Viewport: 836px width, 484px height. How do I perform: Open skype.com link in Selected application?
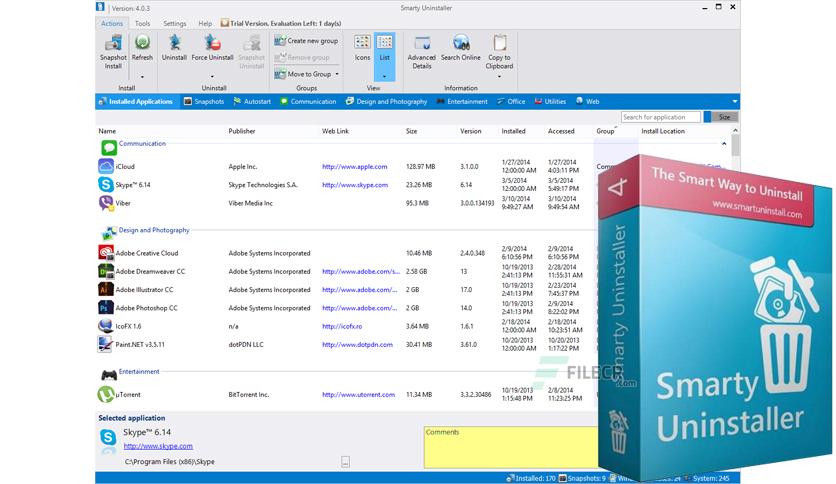click(x=158, y=446)
